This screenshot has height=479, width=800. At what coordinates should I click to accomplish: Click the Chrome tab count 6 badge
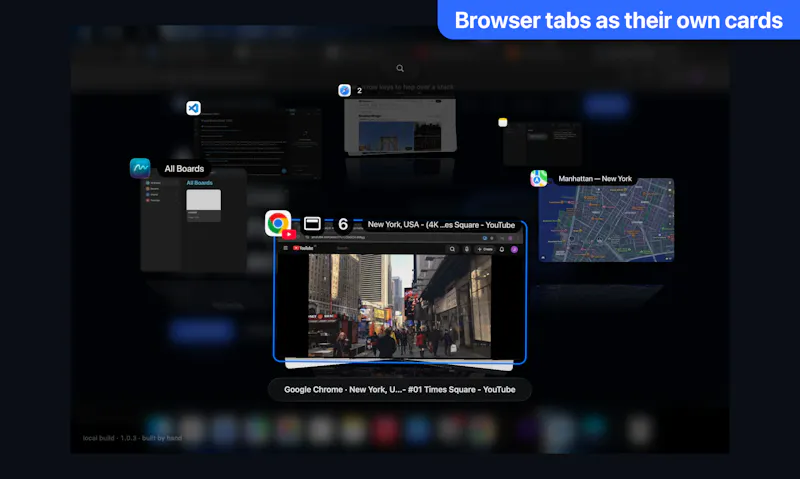pos(343,224)
